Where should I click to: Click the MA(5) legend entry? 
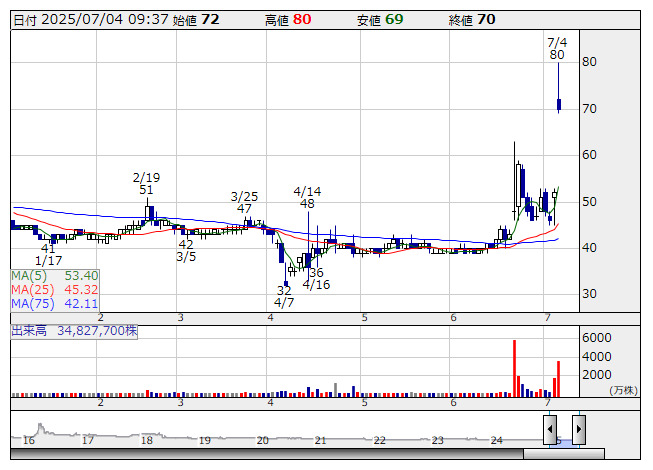[x=55, y=275]
